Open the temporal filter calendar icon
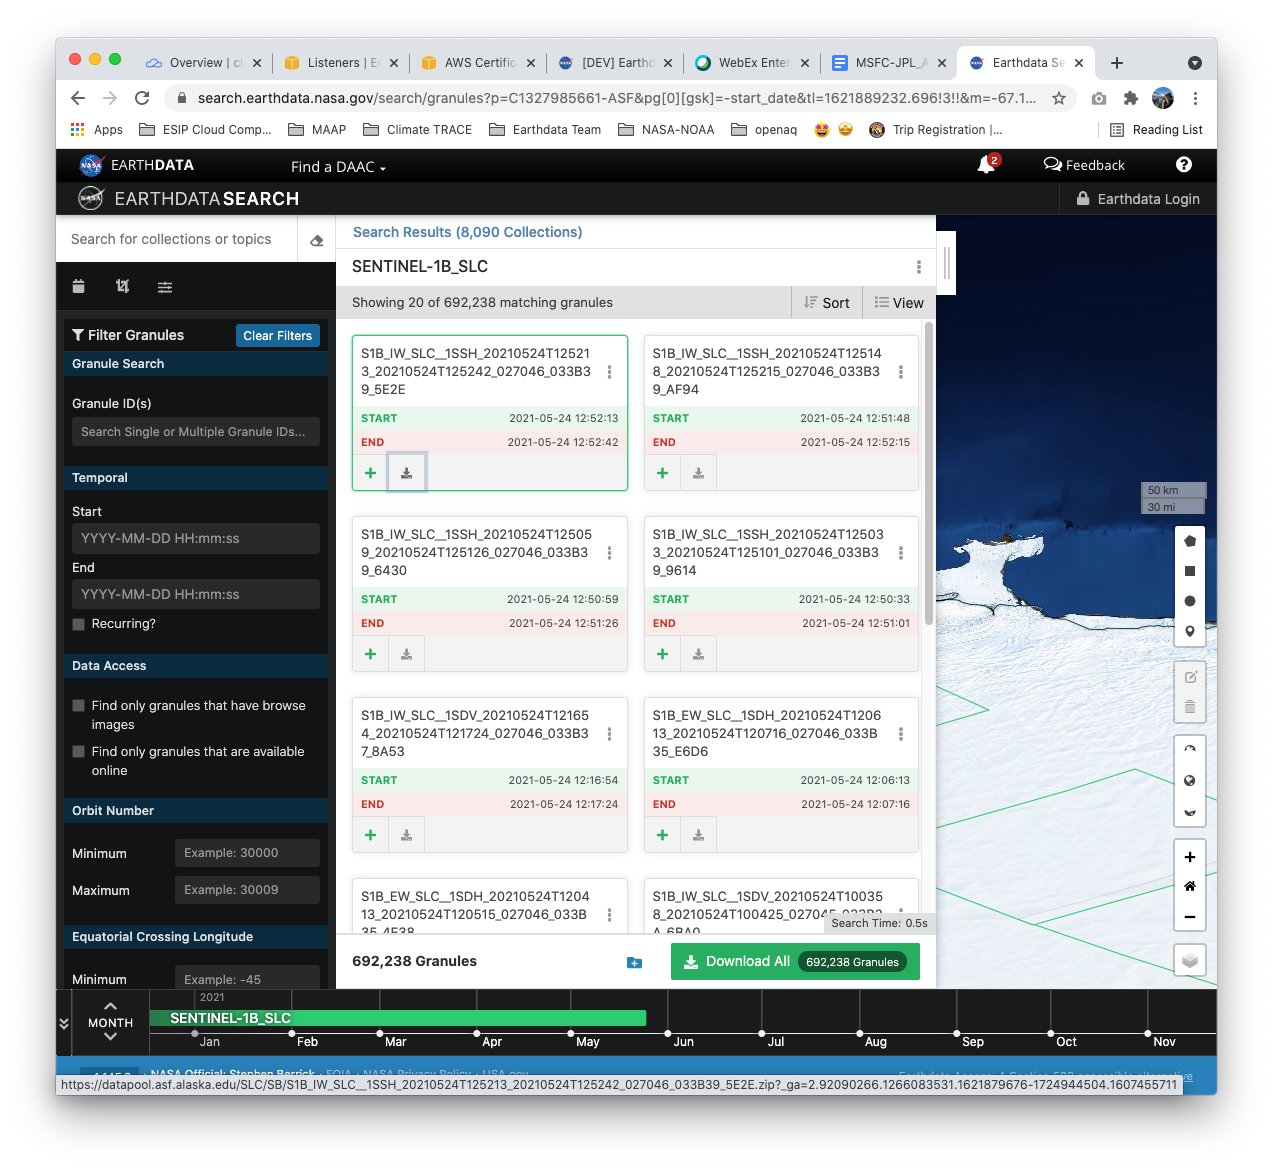 78,286
